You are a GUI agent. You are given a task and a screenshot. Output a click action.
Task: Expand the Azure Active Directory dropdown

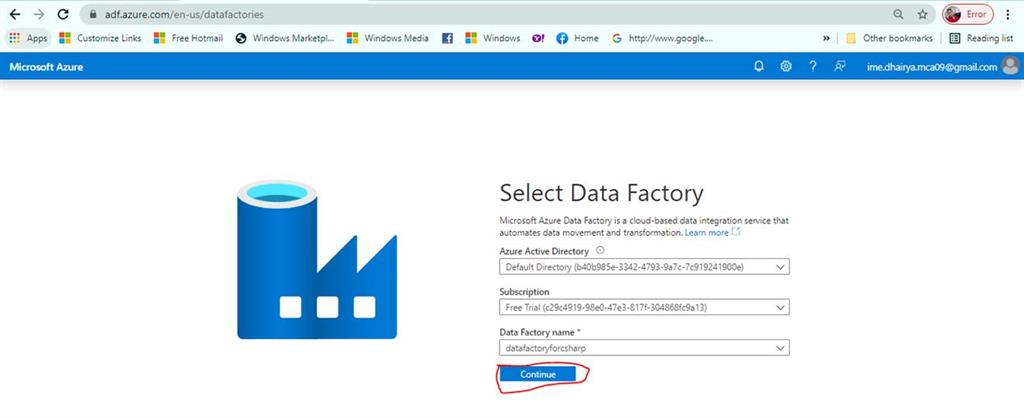click(x=644, y=267)
